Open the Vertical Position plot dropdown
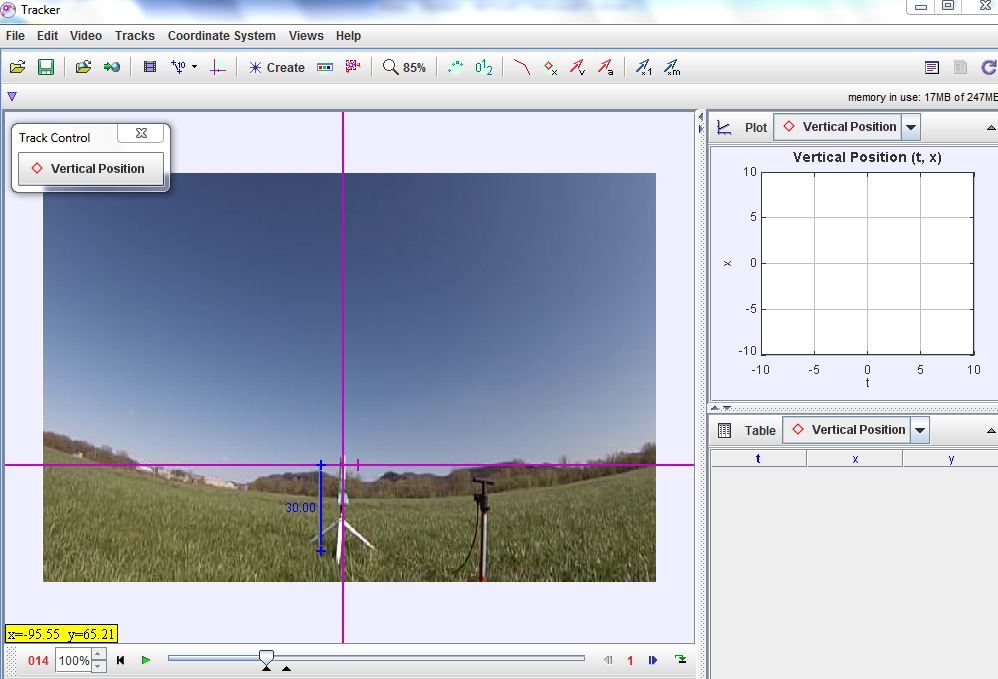 908,126
